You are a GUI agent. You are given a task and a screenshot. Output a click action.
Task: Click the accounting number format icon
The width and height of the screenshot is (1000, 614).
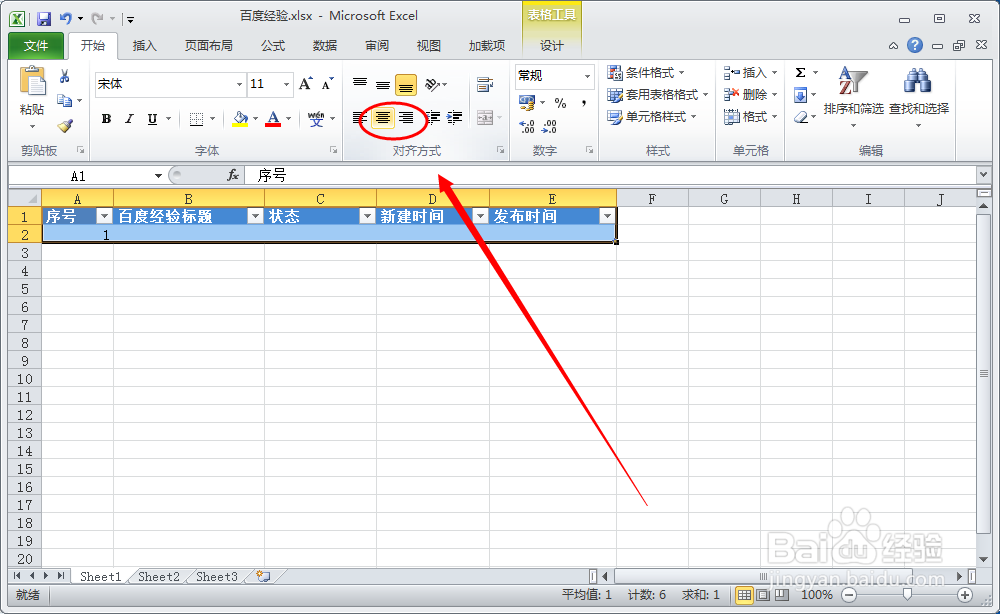527,102
